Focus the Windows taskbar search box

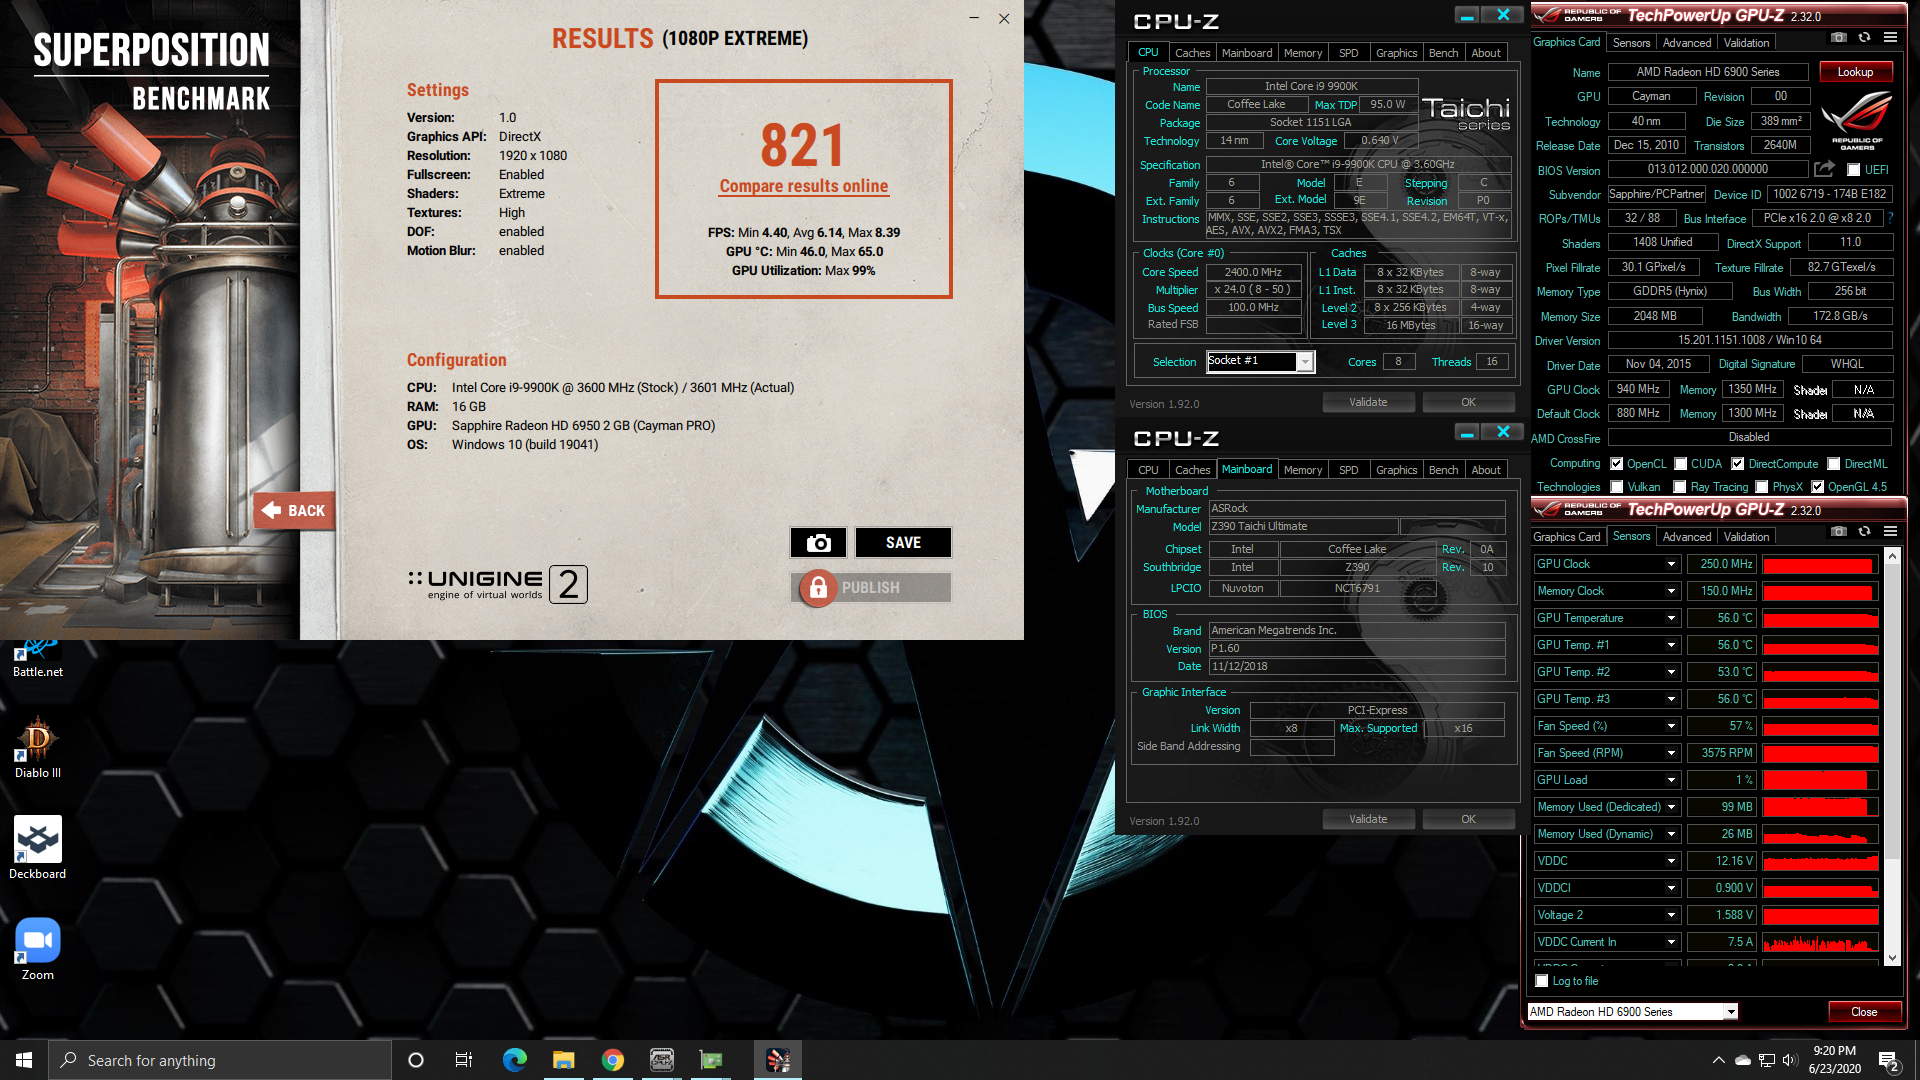pos(220,1060)
